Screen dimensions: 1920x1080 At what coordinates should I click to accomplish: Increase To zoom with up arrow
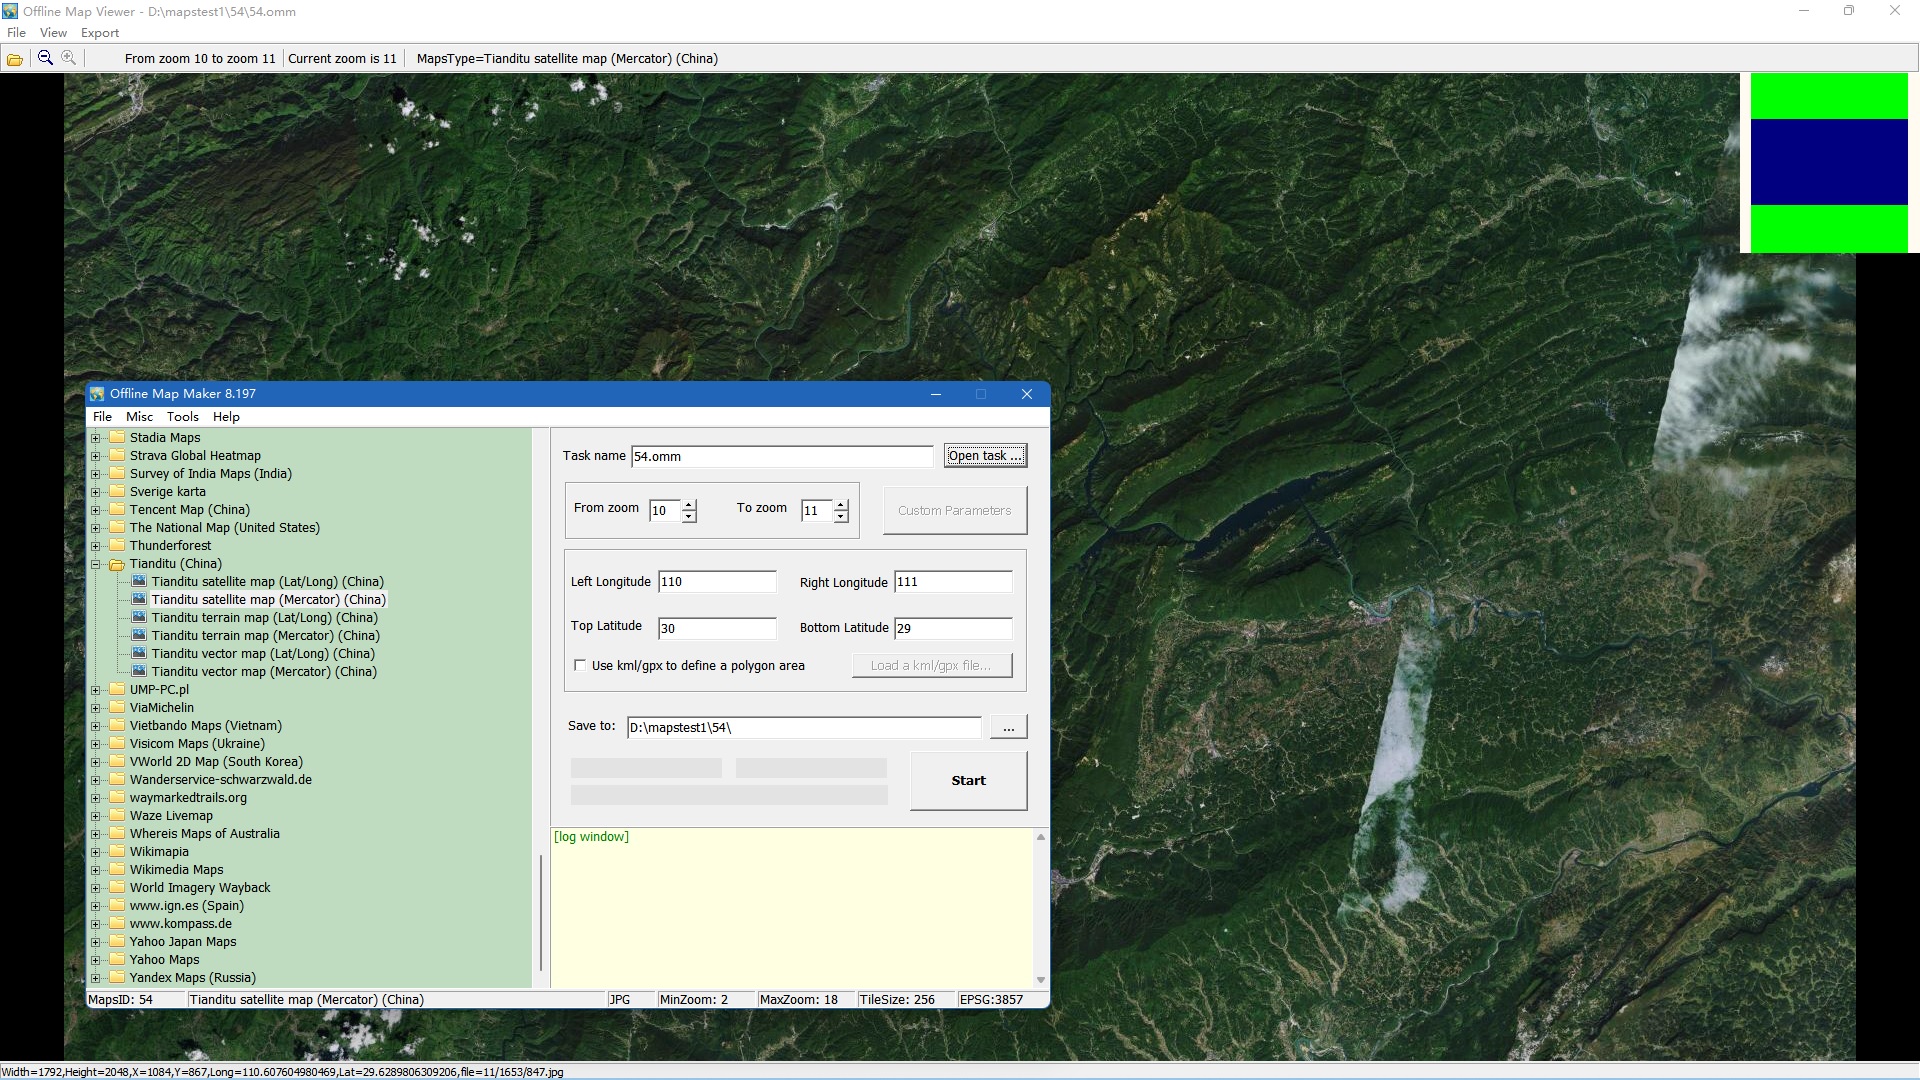[x=841, y=505]
